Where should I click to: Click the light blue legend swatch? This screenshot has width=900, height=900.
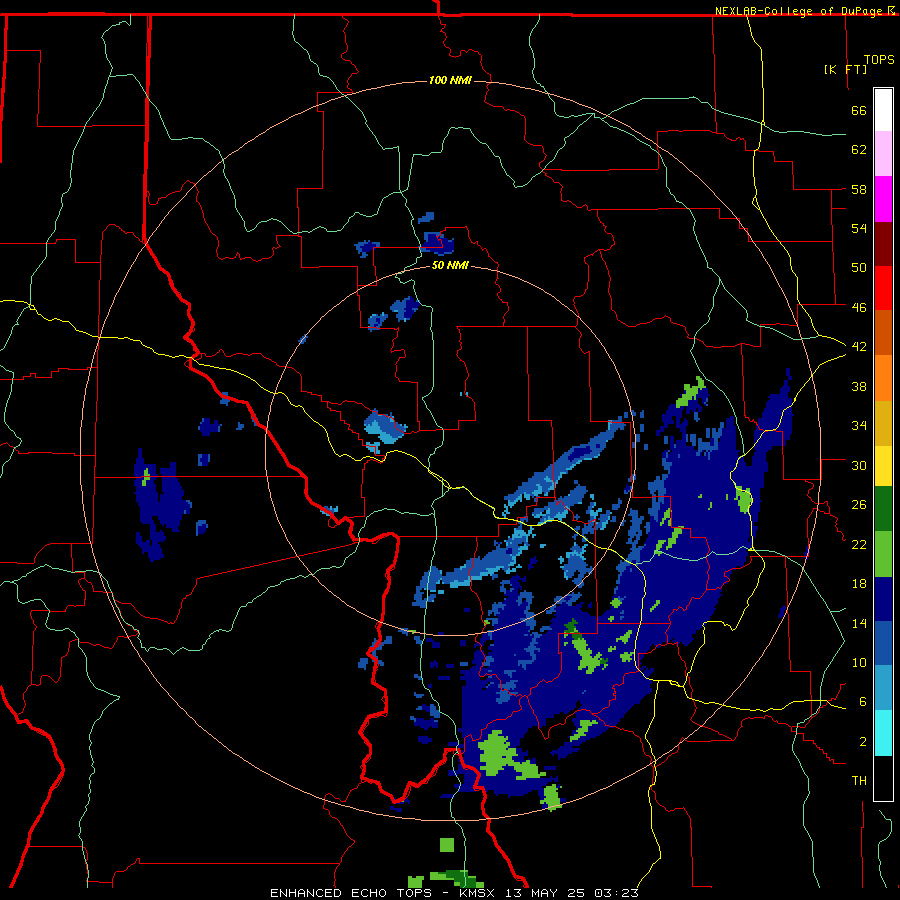tap(883, 688)
